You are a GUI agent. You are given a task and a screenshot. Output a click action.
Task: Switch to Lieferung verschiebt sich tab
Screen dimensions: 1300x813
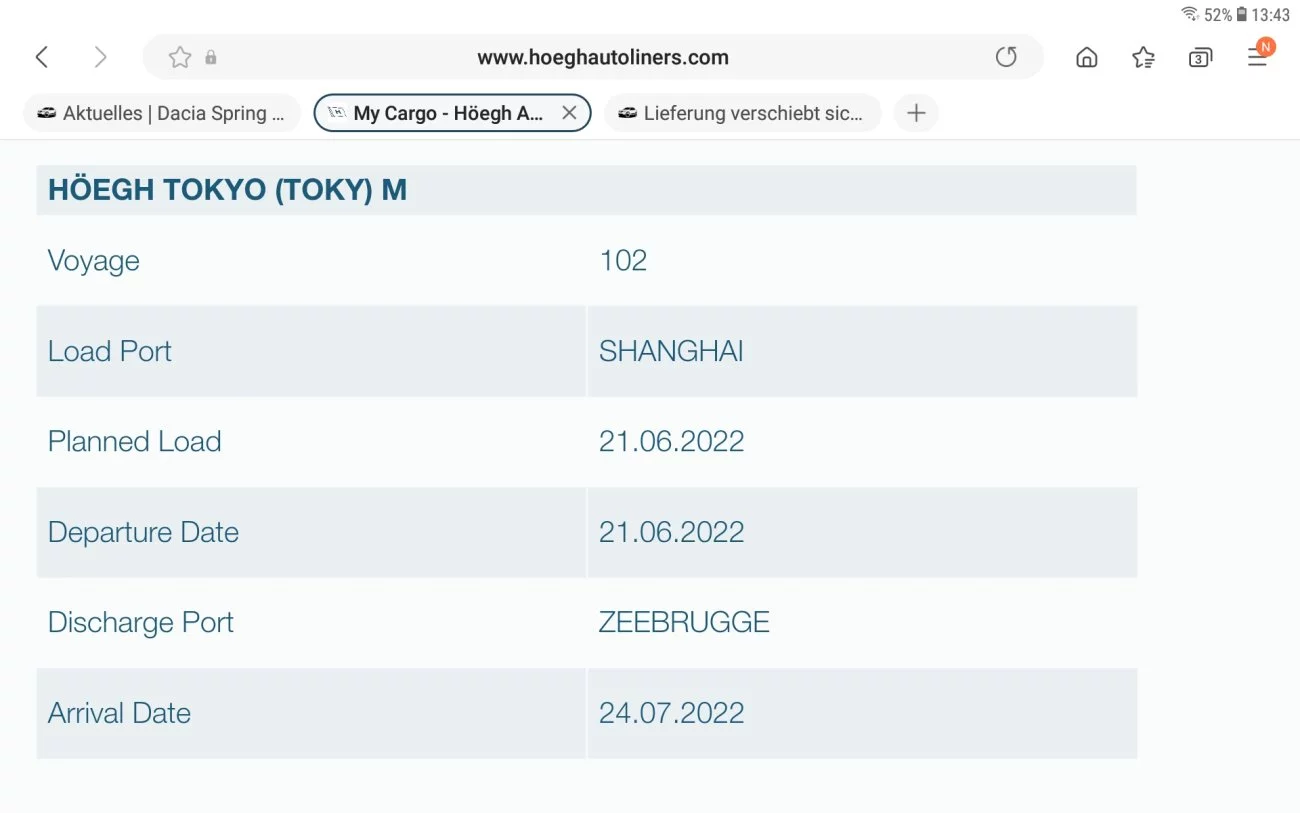pos(742,113)
